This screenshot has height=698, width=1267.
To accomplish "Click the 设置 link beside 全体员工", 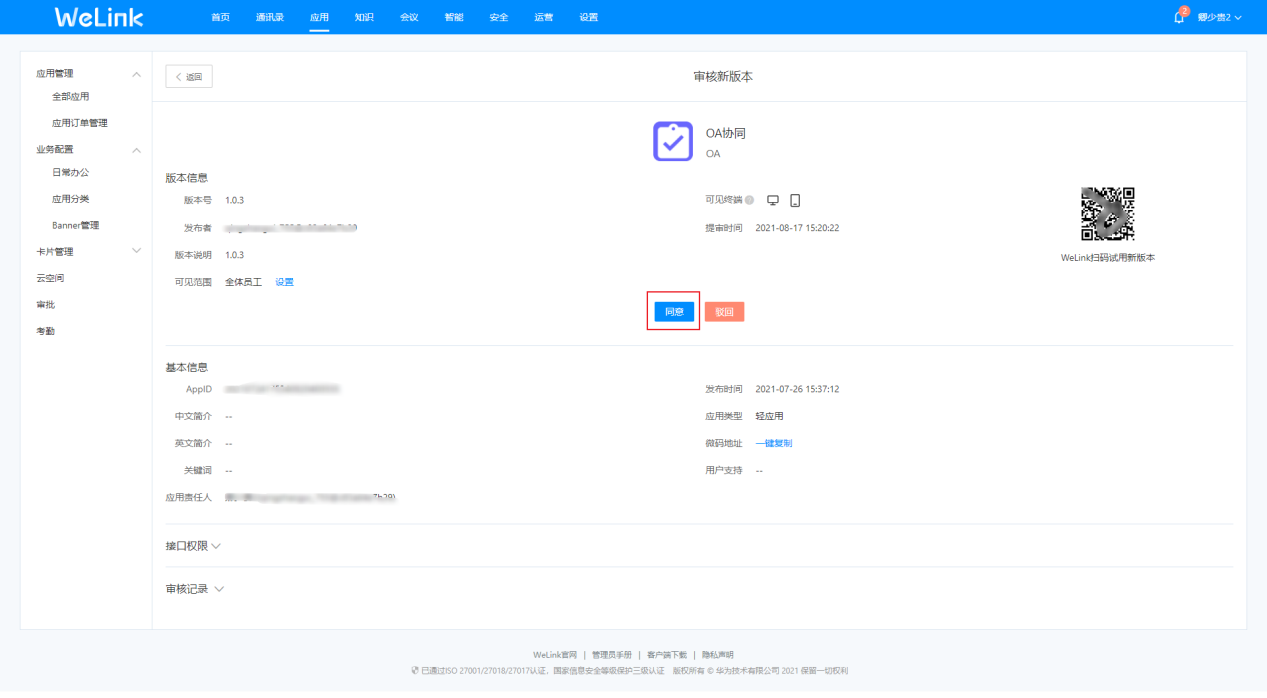I will 285,282.
